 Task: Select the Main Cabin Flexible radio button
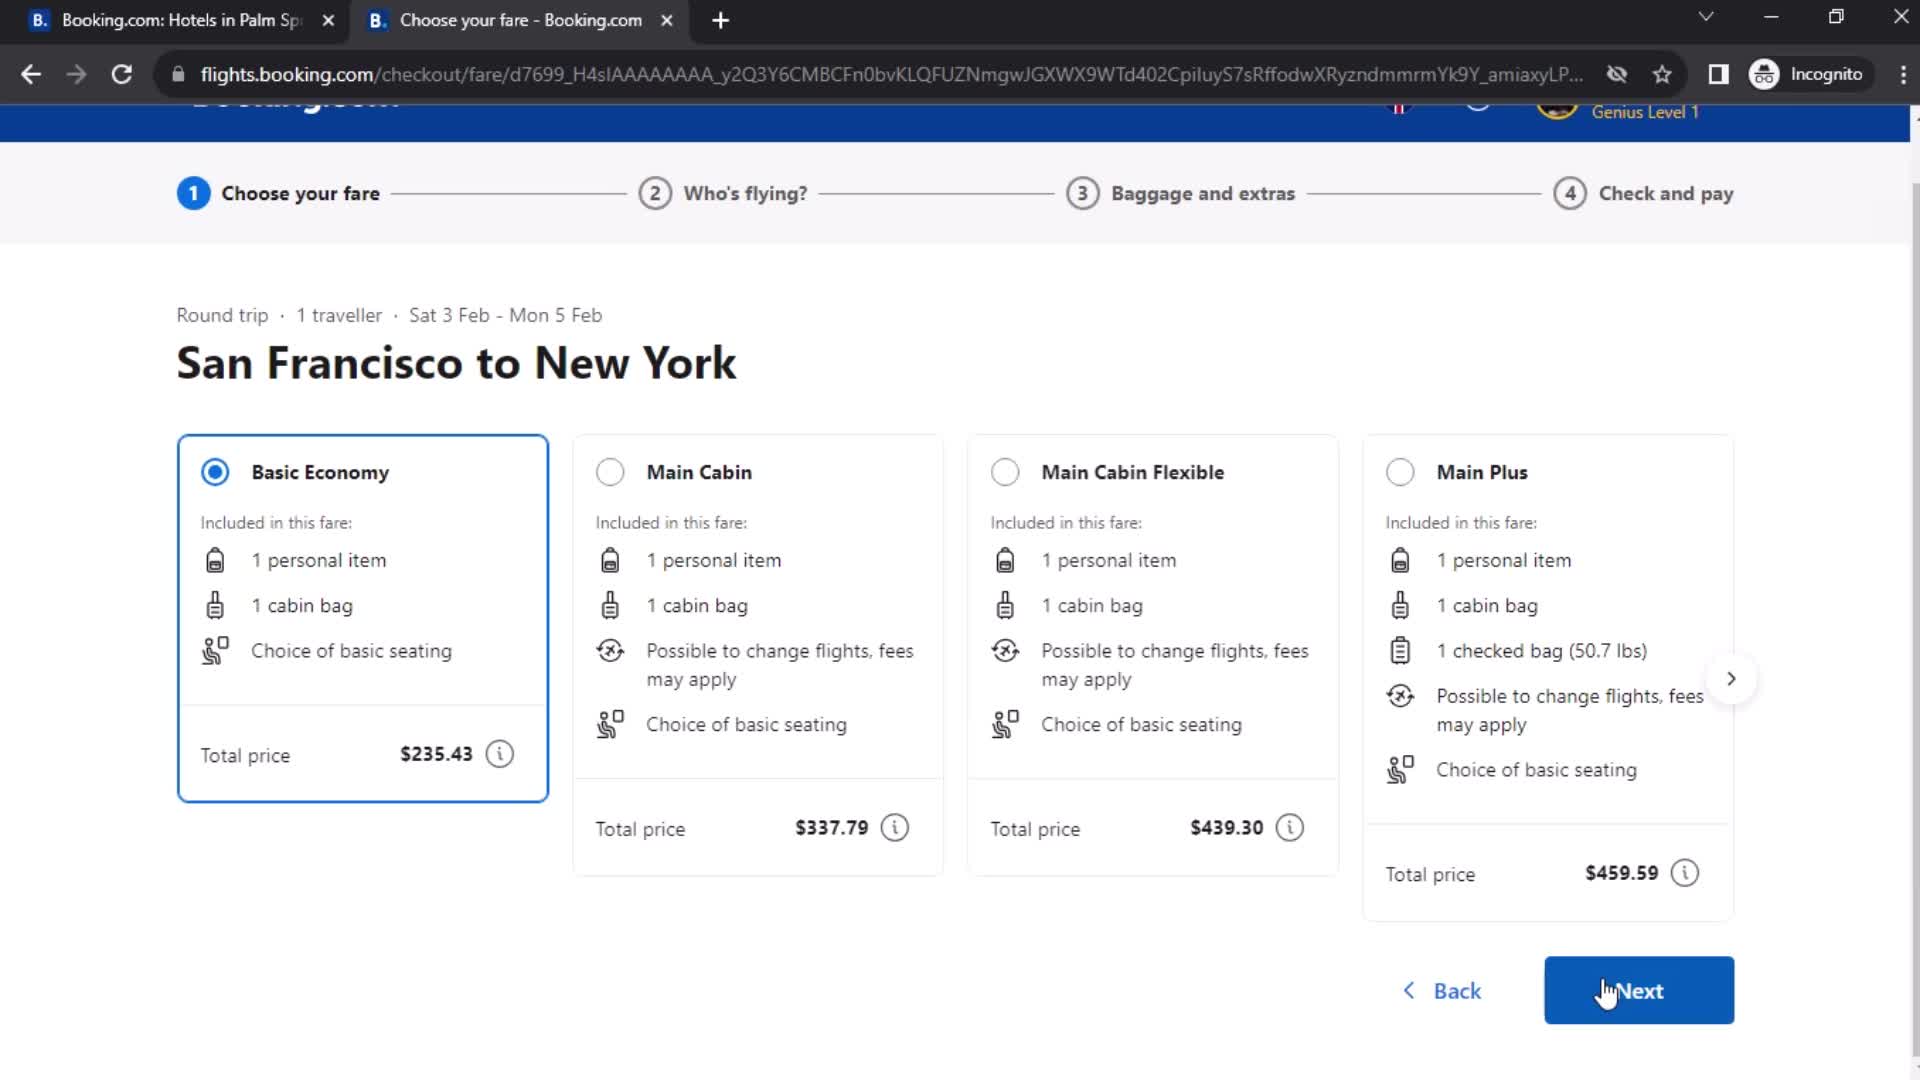(x=1005, y=471)
